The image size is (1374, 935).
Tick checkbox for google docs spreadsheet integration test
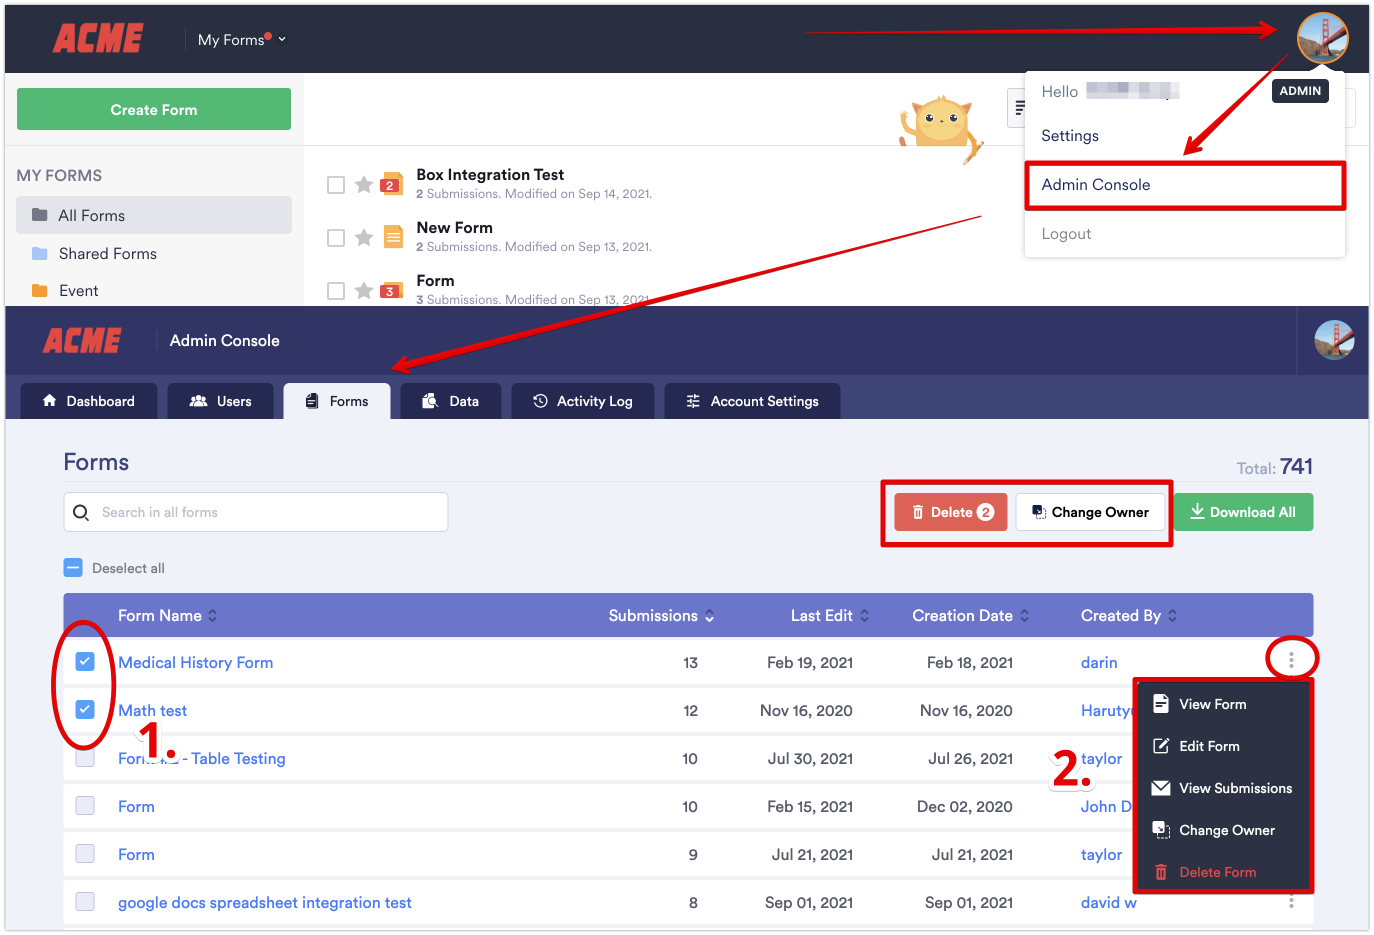coord(85,902)
